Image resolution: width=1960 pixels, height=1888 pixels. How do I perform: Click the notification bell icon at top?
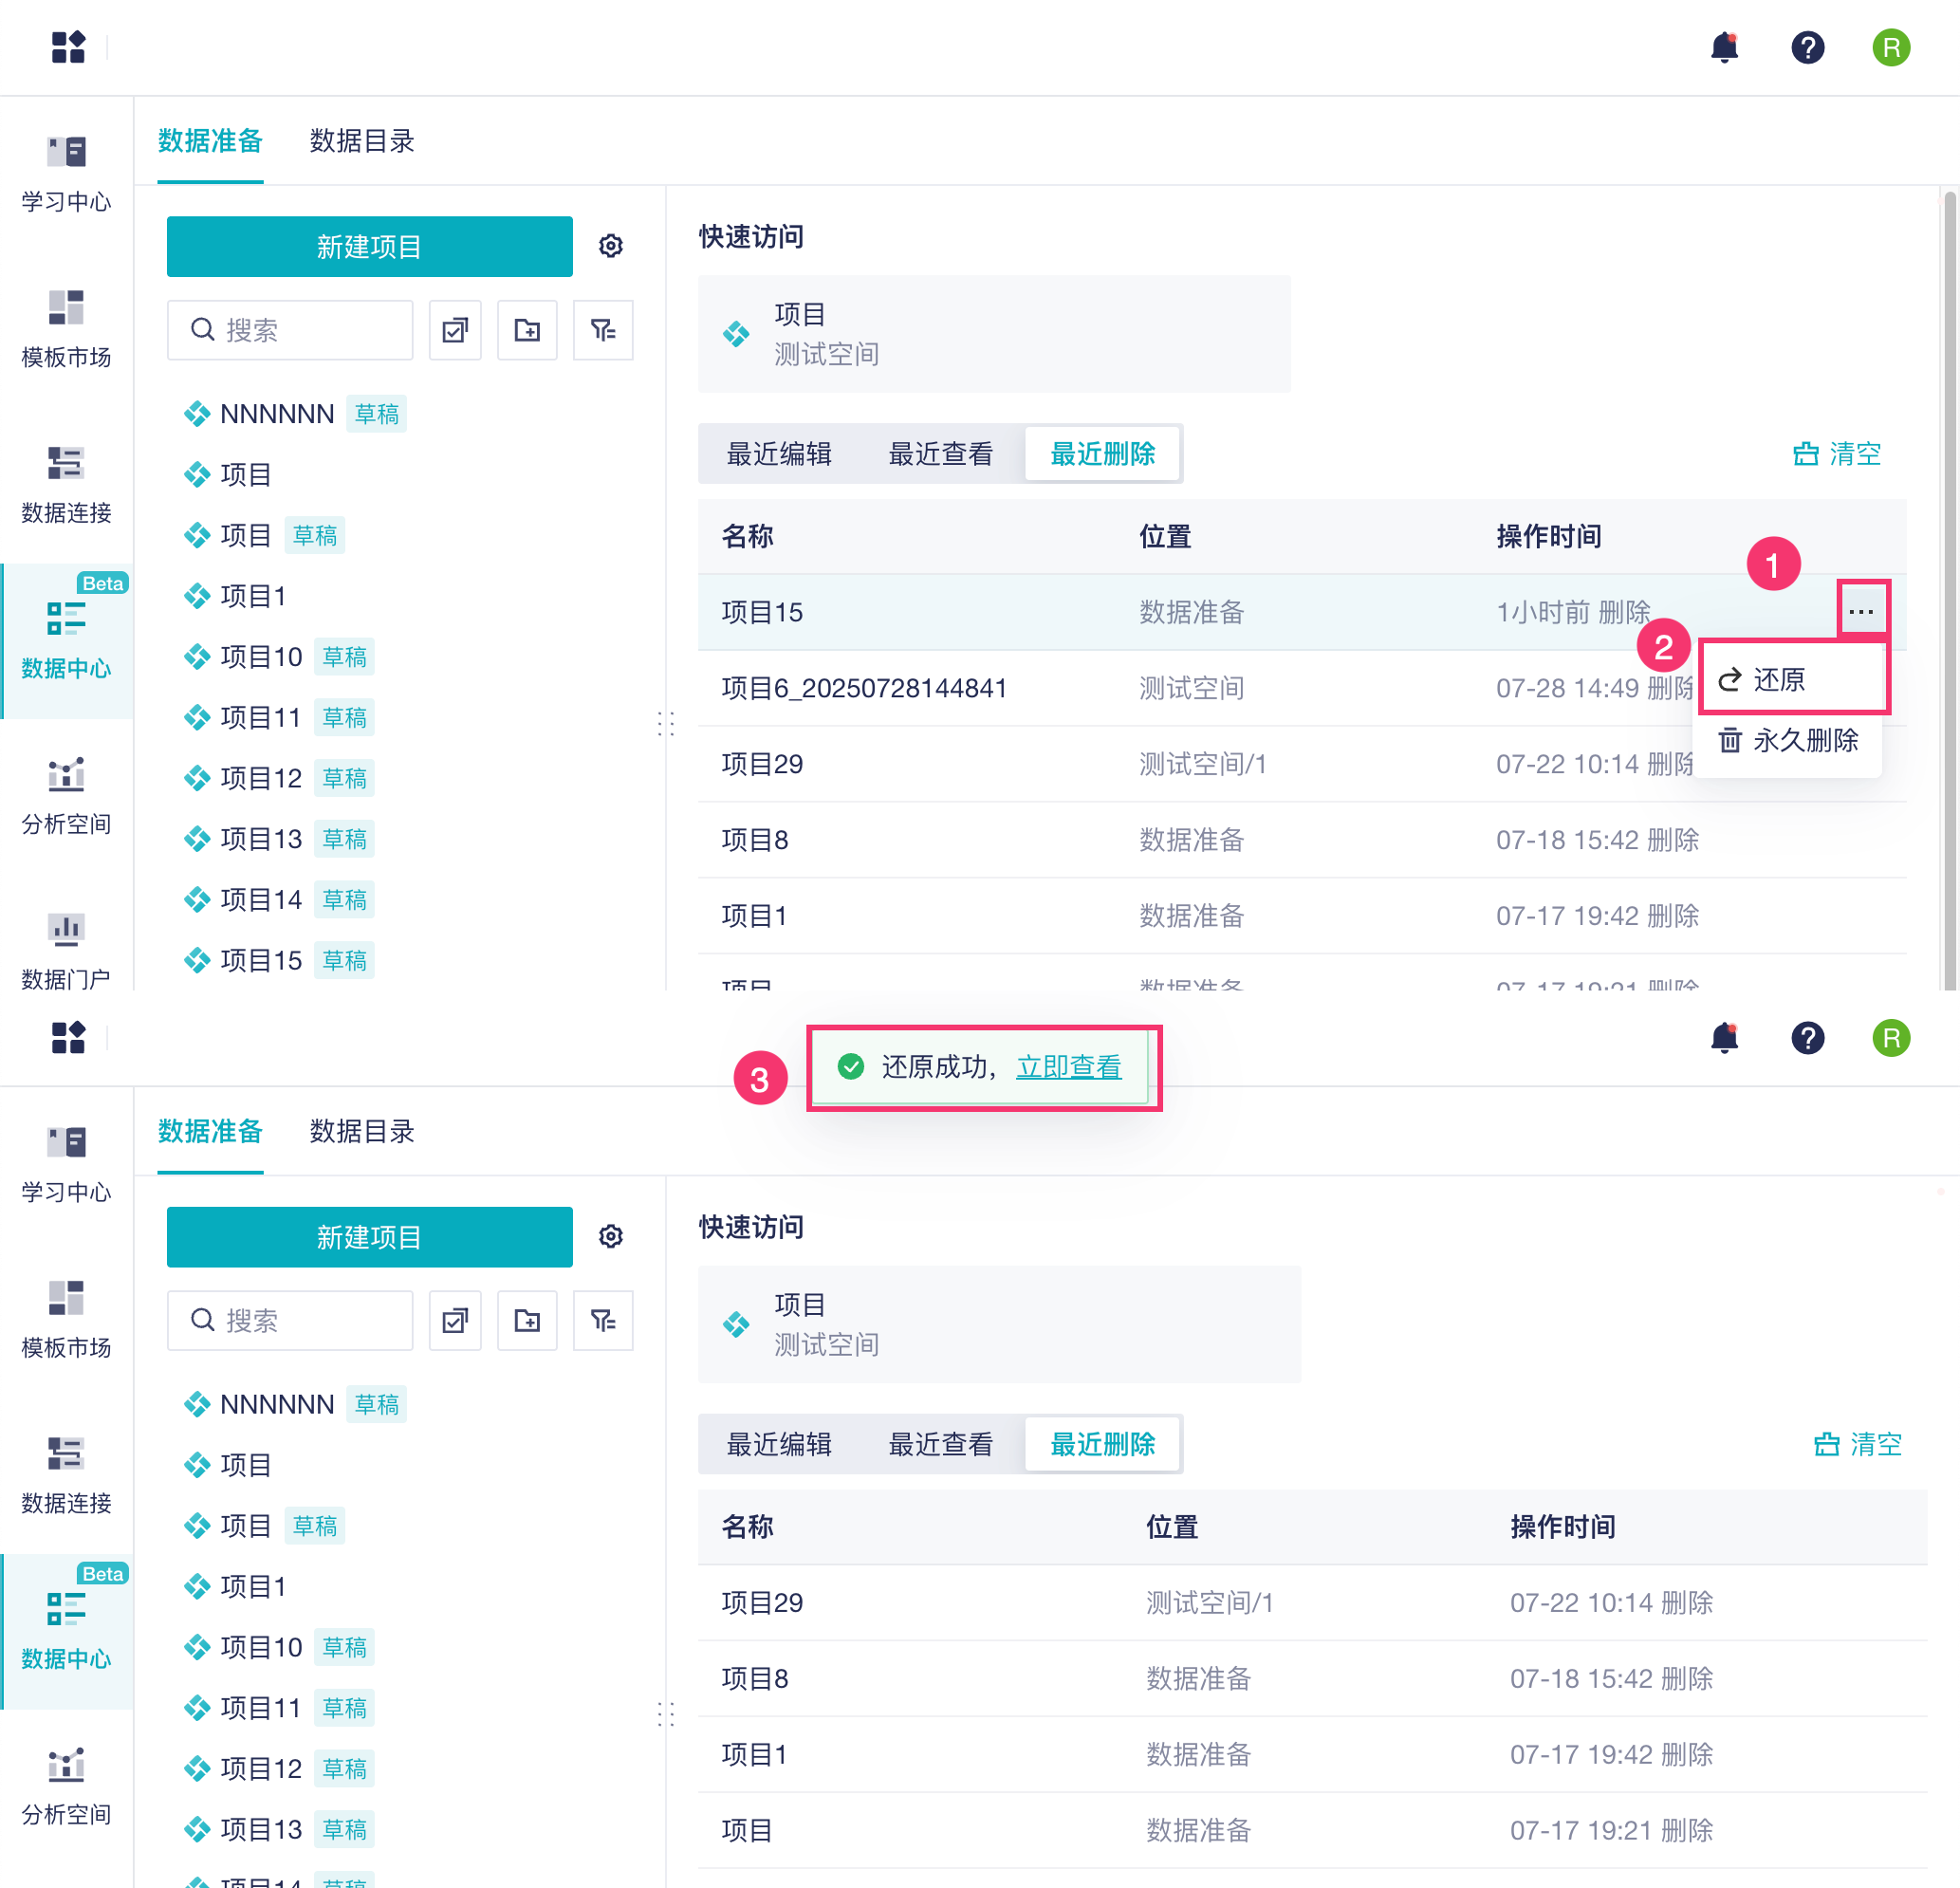point(1724,47)
